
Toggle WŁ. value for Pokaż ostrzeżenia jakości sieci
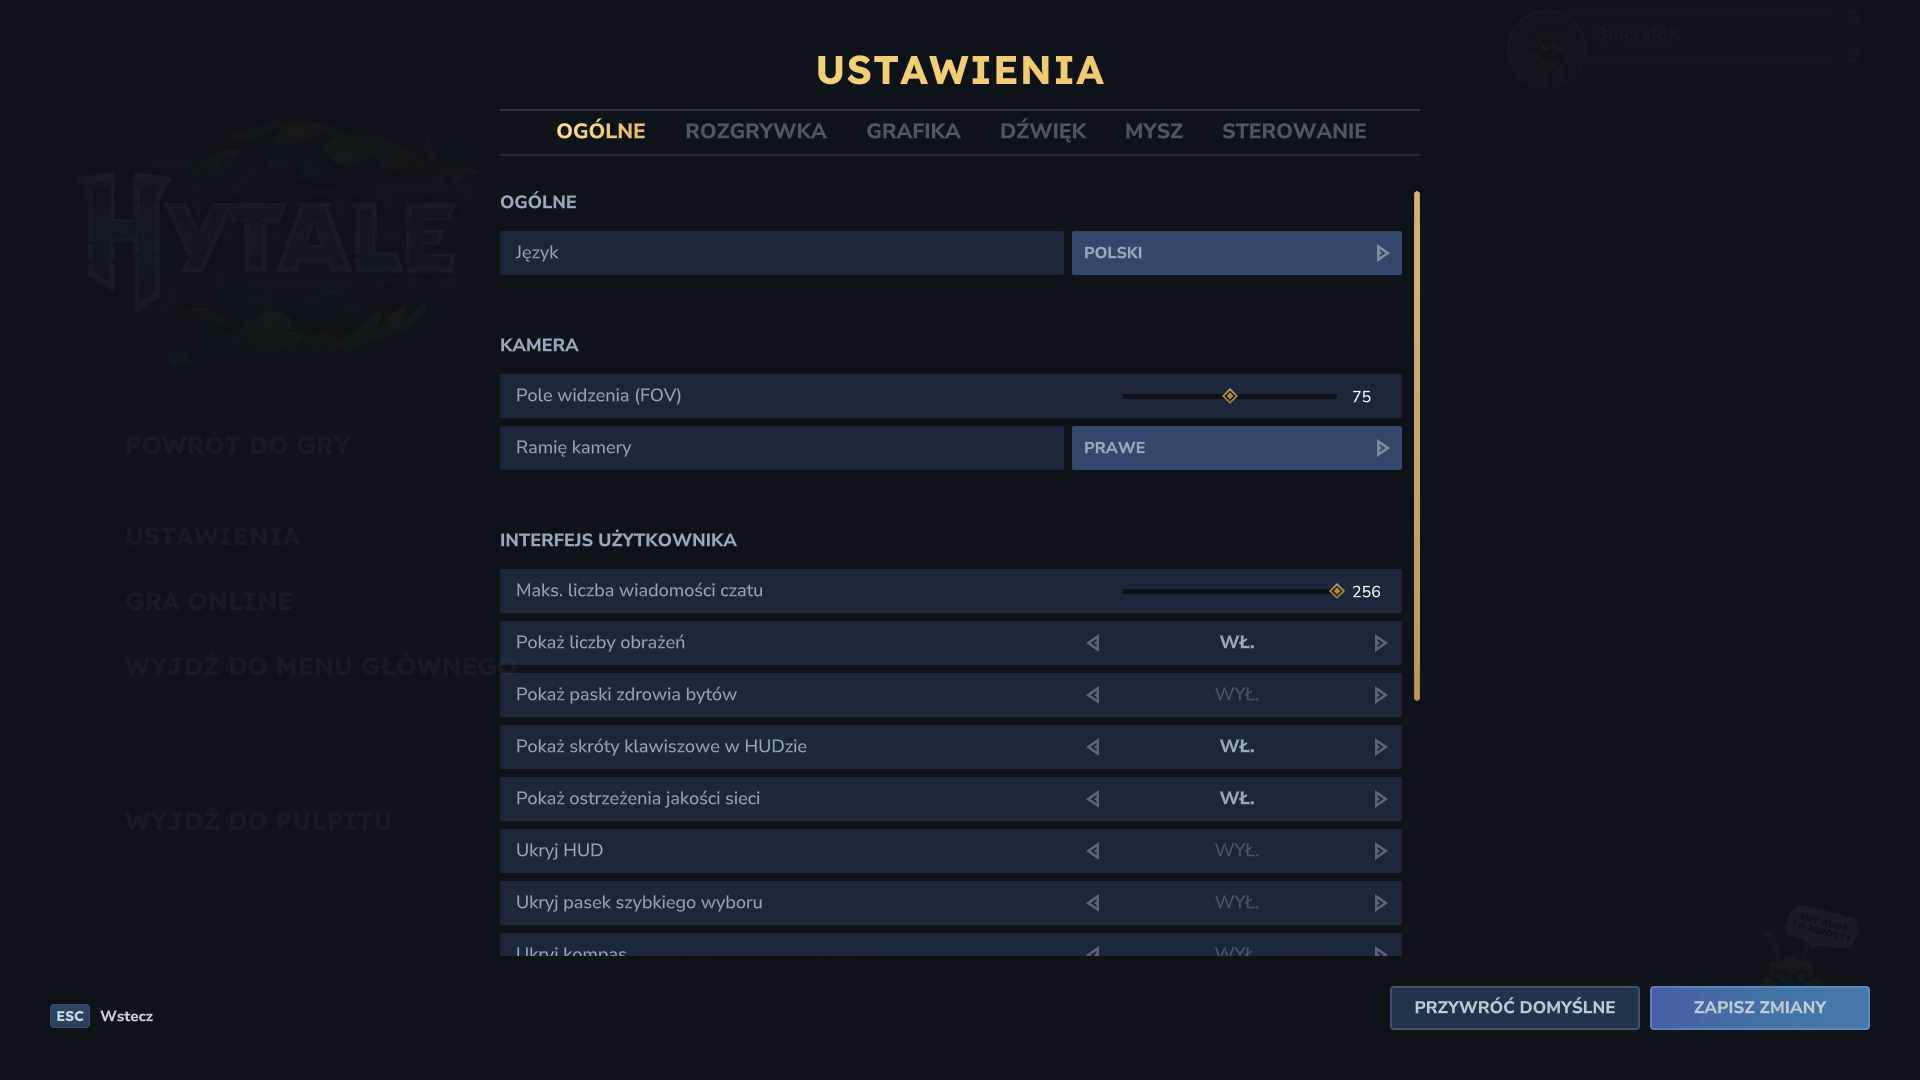coord(1236,799)
